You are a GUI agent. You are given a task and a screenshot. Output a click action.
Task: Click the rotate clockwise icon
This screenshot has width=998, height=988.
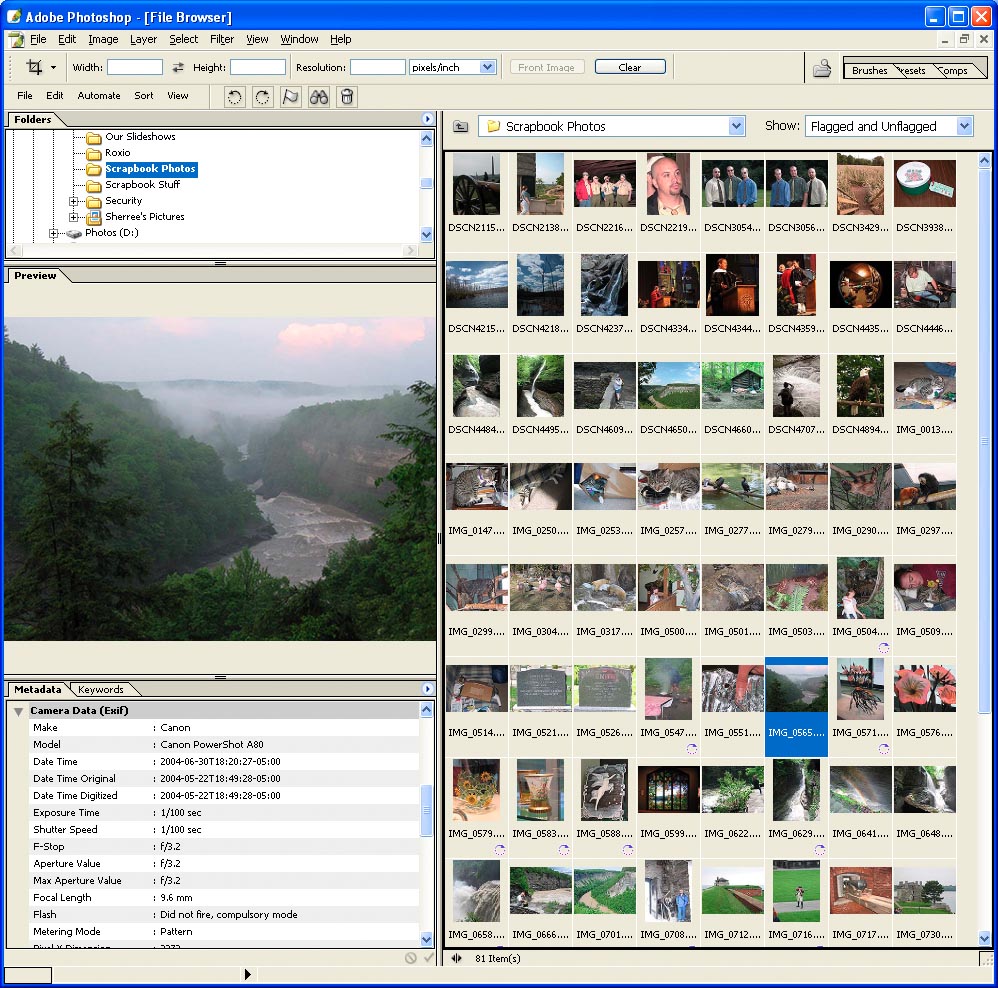(262, 96)
